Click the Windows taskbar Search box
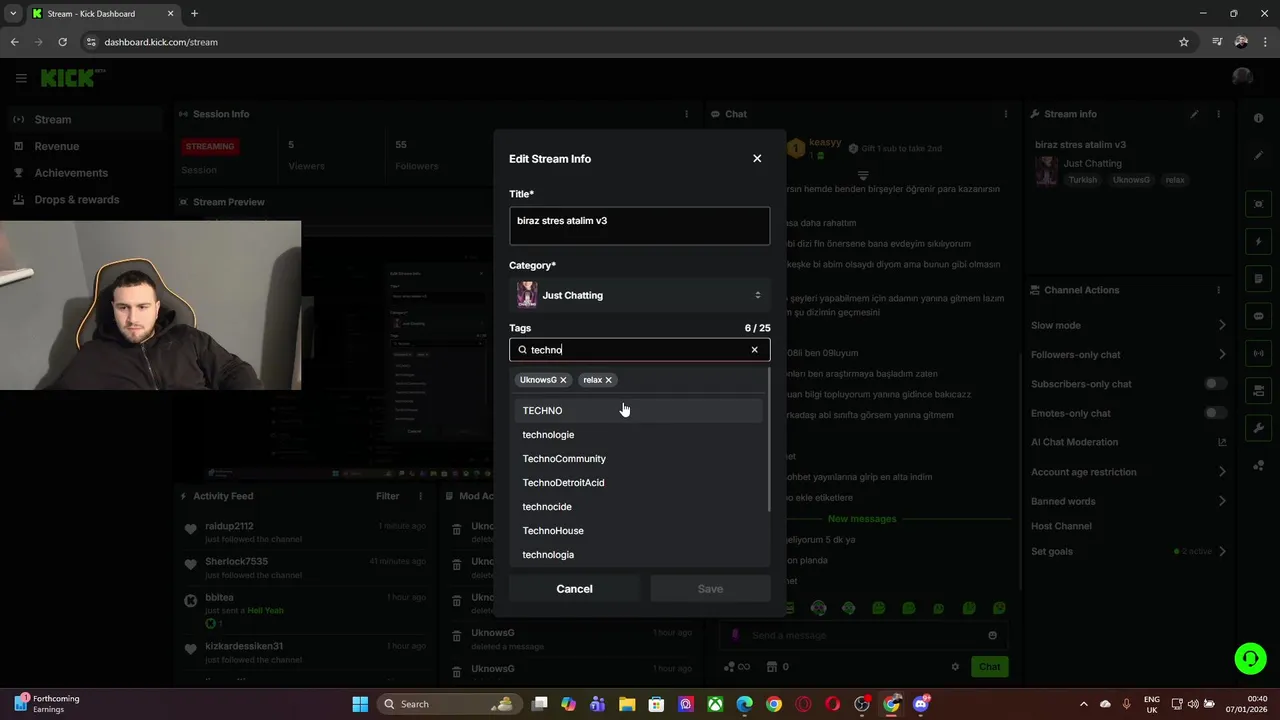Screen dimensions: 1280x720 [447, 704]
